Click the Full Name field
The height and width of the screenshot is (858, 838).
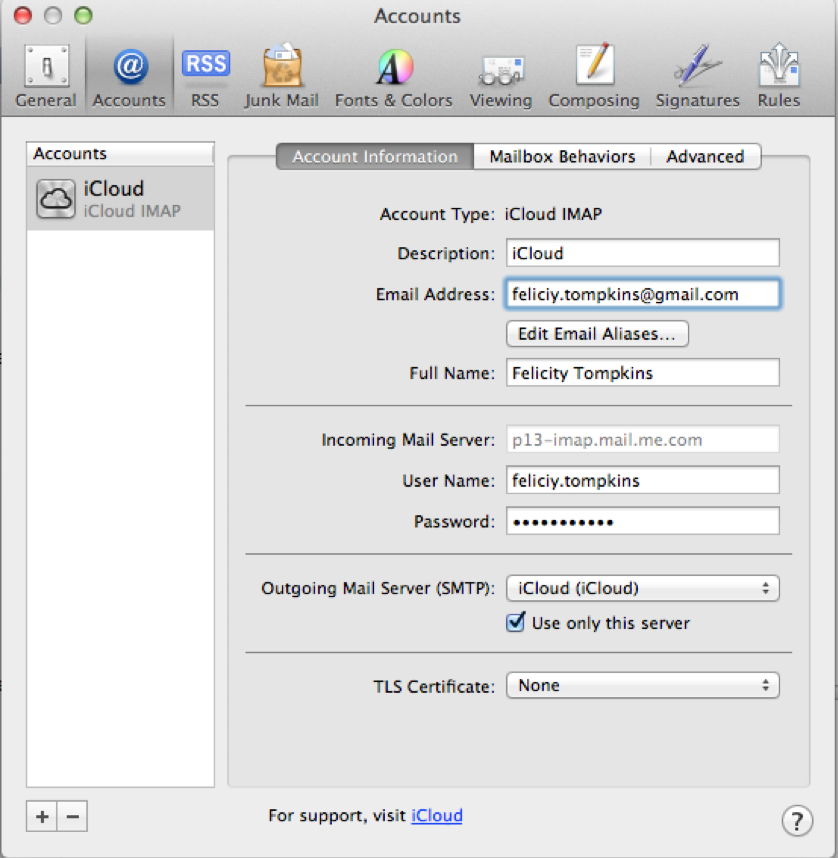643,373
